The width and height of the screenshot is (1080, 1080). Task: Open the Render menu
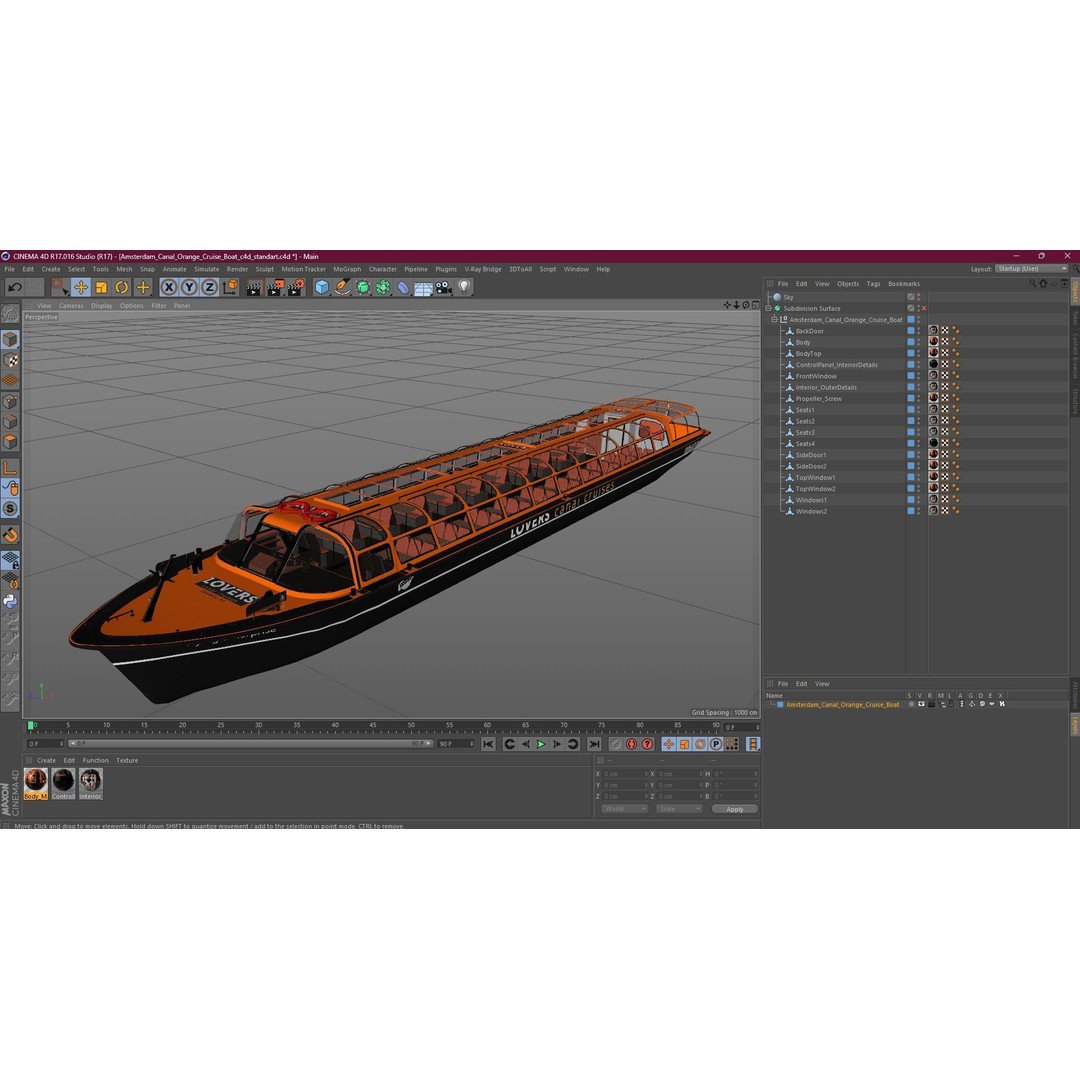(x=237, y=269)
